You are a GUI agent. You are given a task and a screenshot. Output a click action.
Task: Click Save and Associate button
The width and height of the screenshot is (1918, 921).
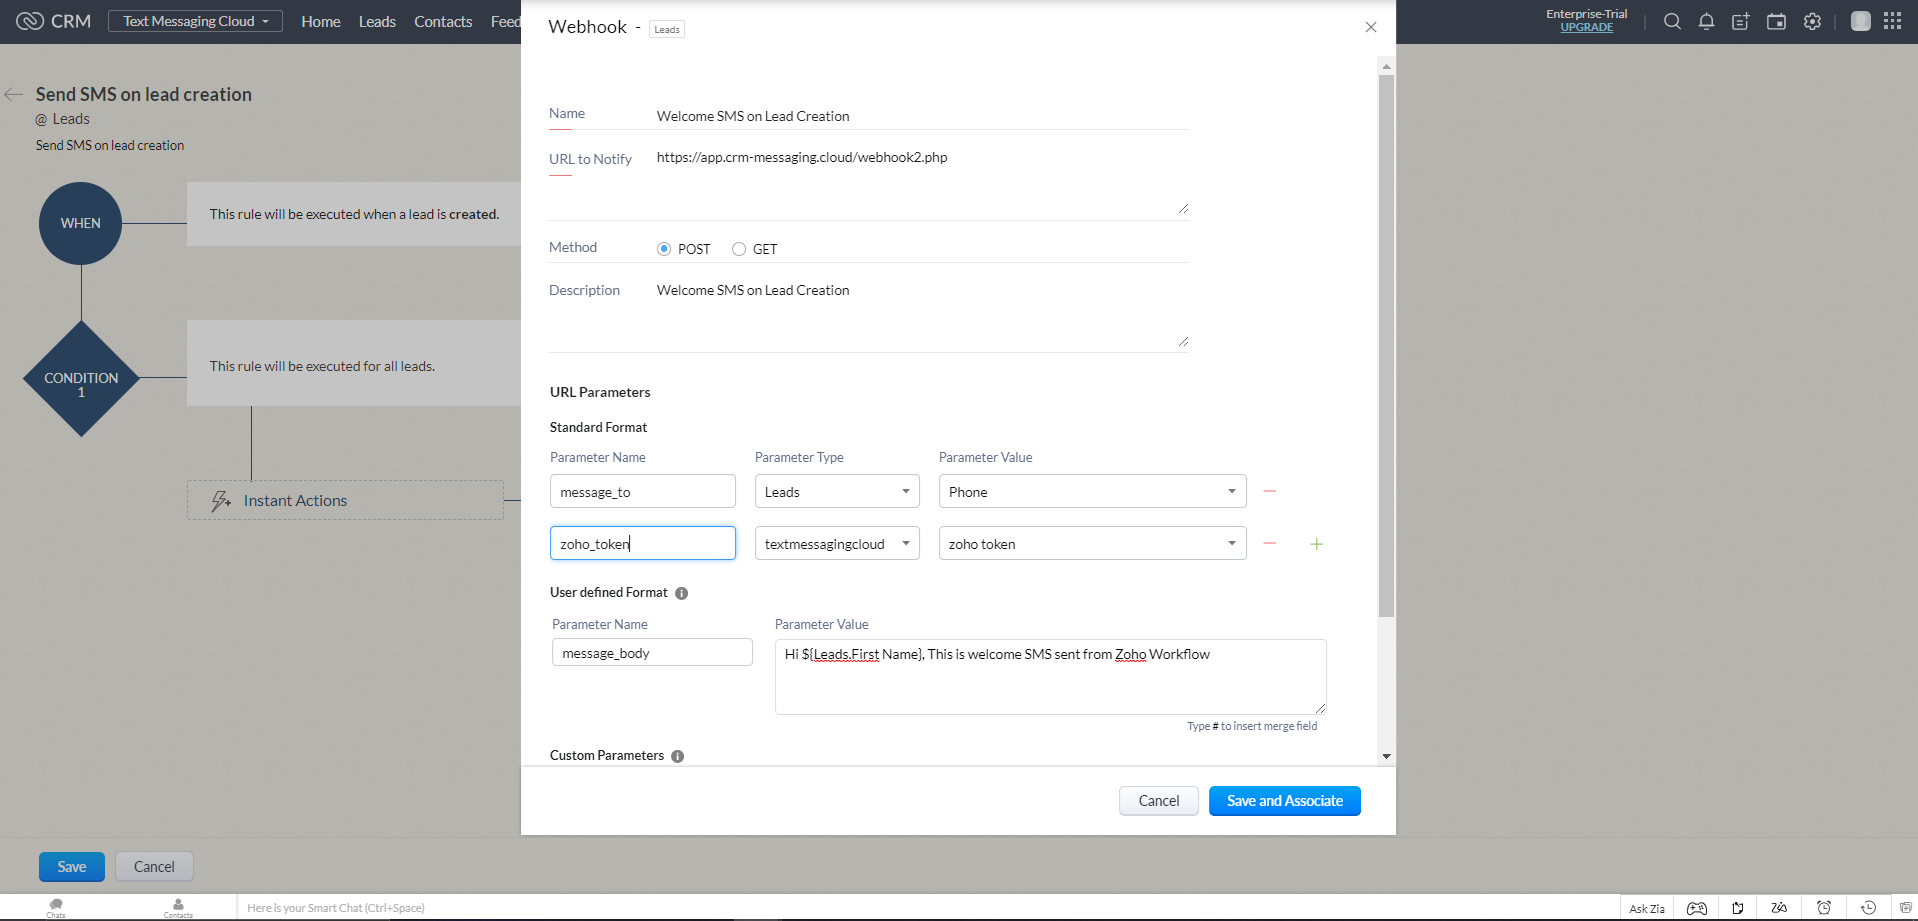pyautogui.click(x=1285, y=801)
